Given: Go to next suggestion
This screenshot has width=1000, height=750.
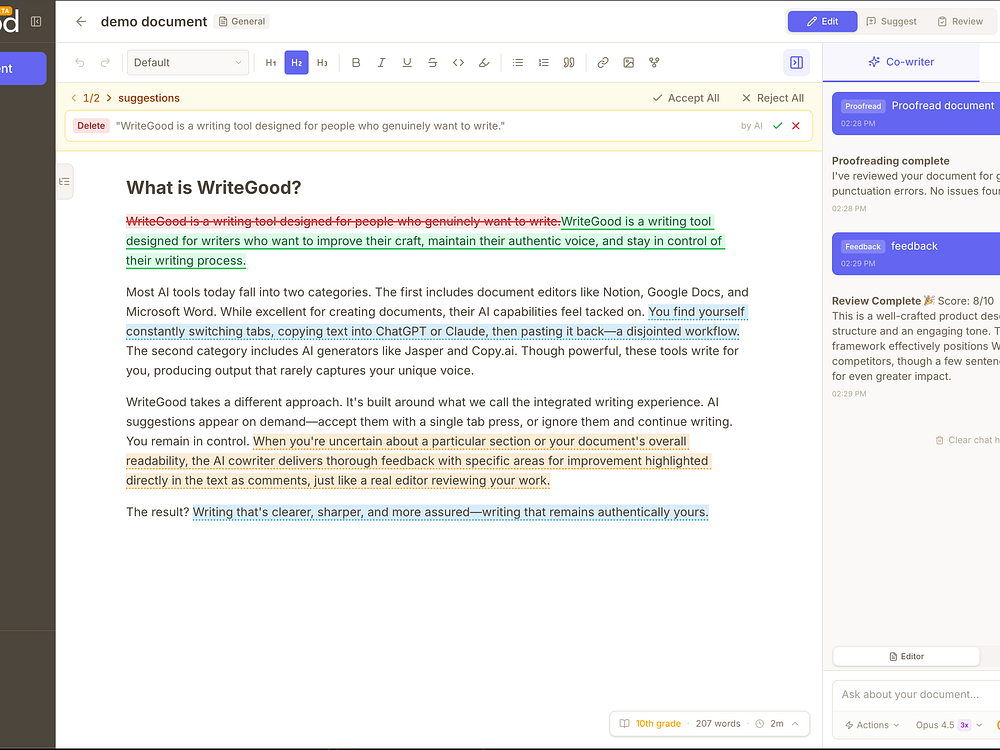Looking at the screenshot, I should click(x=109, y=98).
